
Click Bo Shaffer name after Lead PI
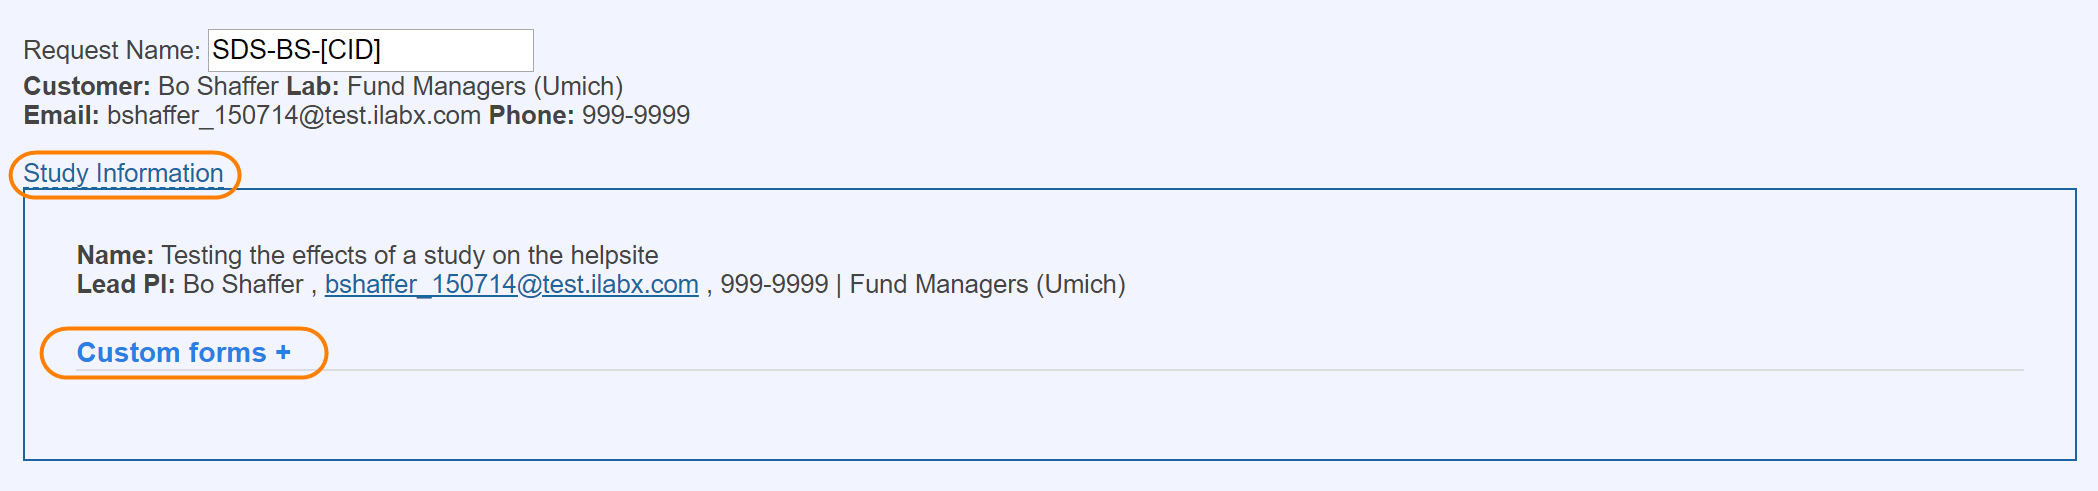pyautogui.click(x=243, y=285)
